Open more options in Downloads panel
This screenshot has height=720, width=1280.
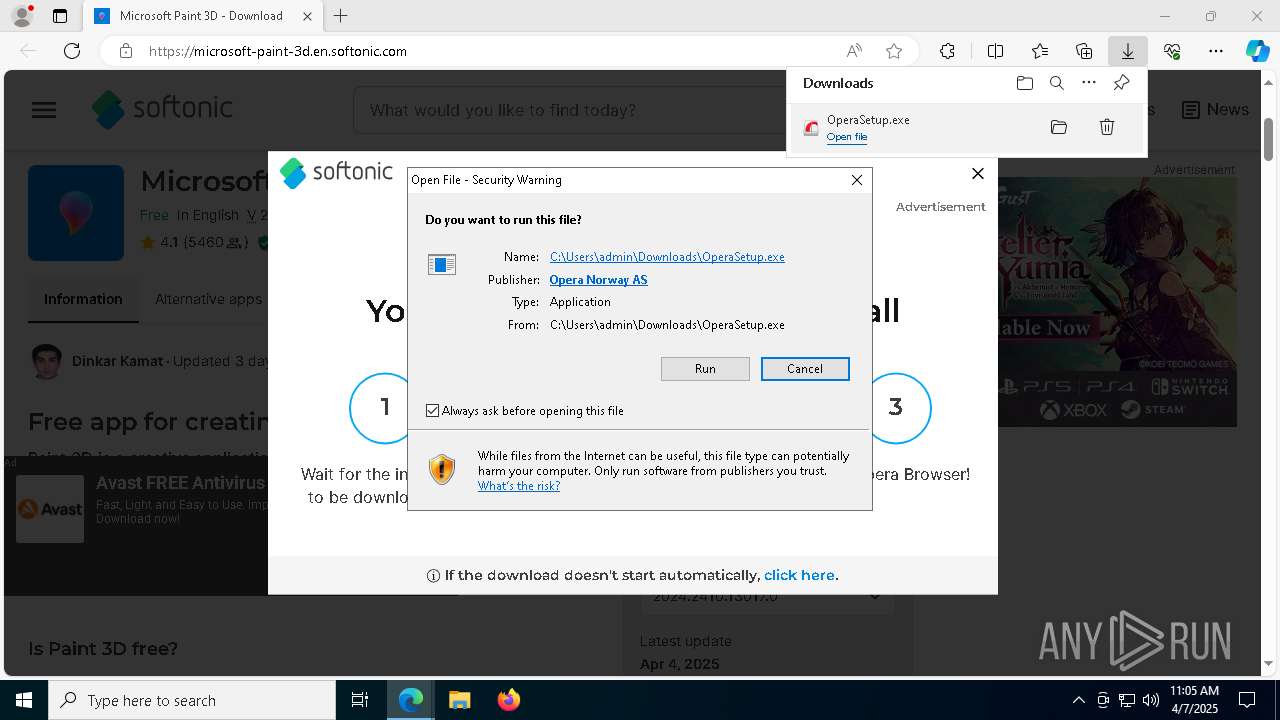coord(1089,83)
